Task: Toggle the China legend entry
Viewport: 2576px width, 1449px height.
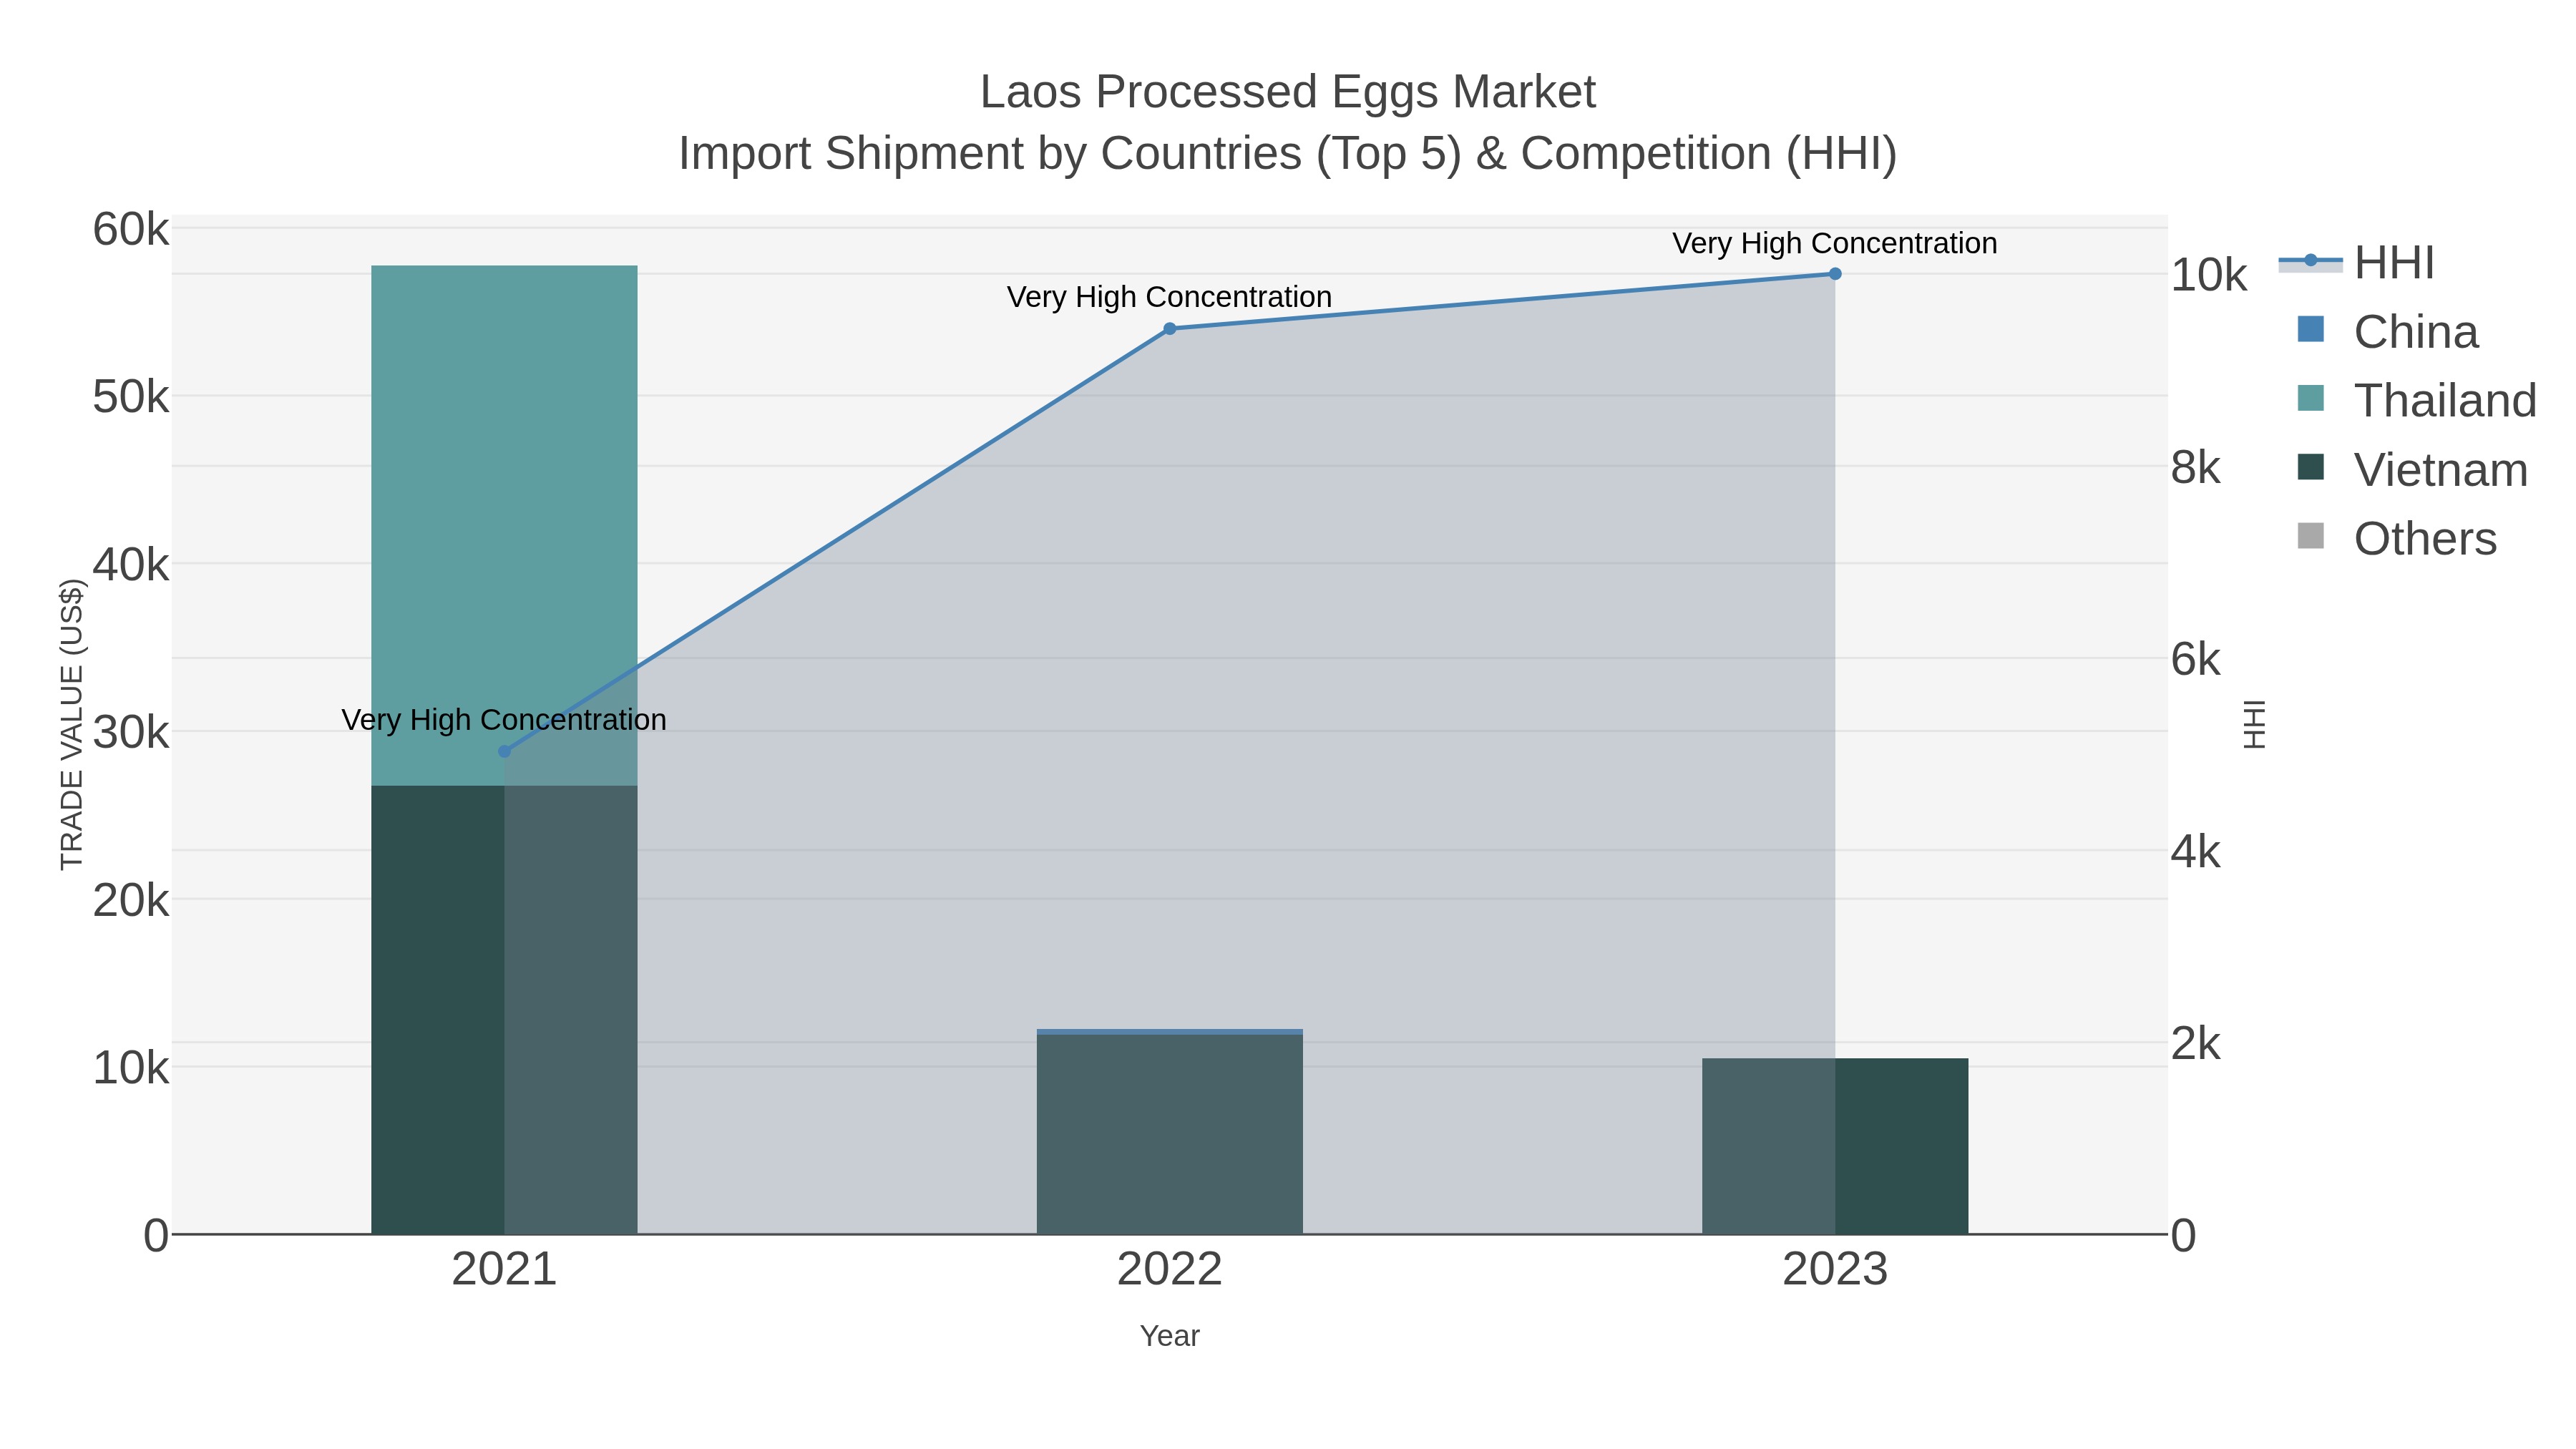Action: [x=2388, y=332]
